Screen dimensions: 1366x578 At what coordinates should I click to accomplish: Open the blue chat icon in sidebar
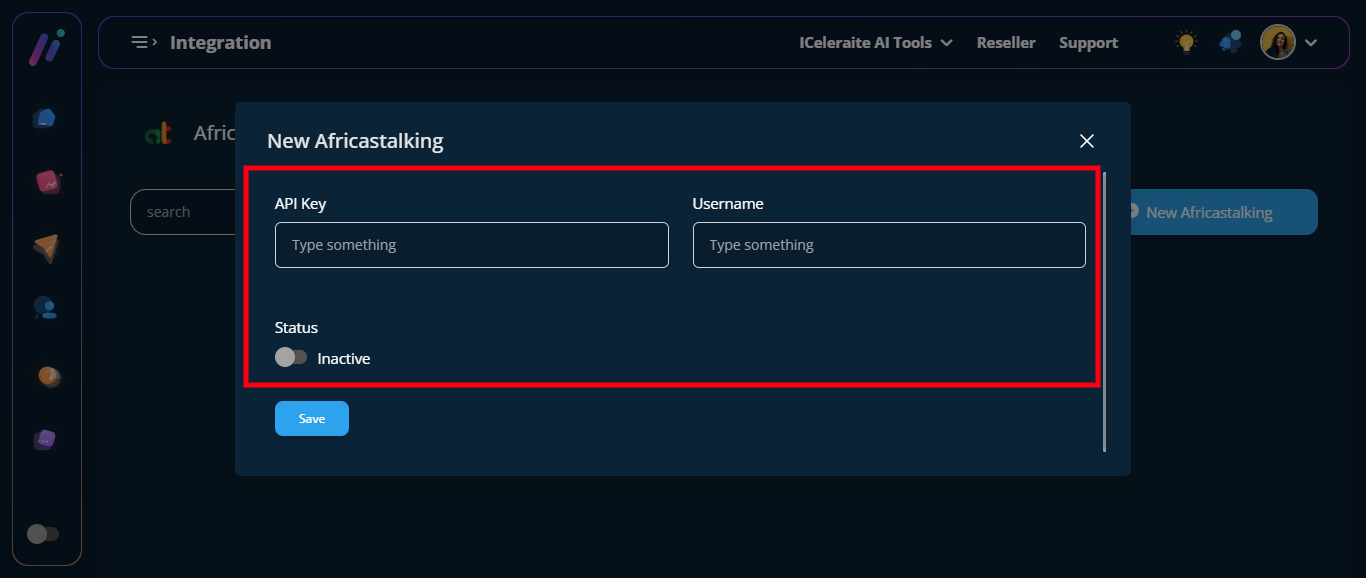pos(44,119)
